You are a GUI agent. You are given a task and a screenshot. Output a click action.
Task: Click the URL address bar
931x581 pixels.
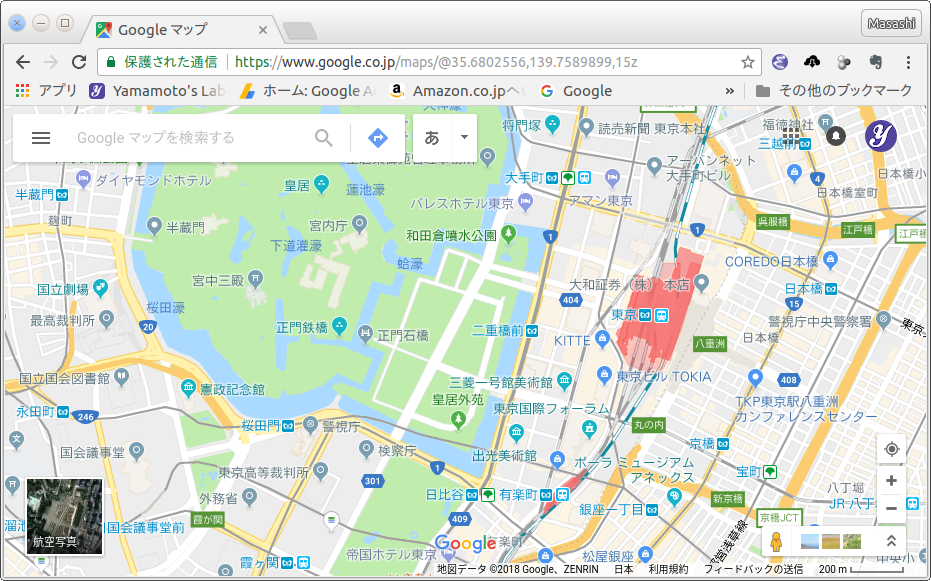click(429, 62)
